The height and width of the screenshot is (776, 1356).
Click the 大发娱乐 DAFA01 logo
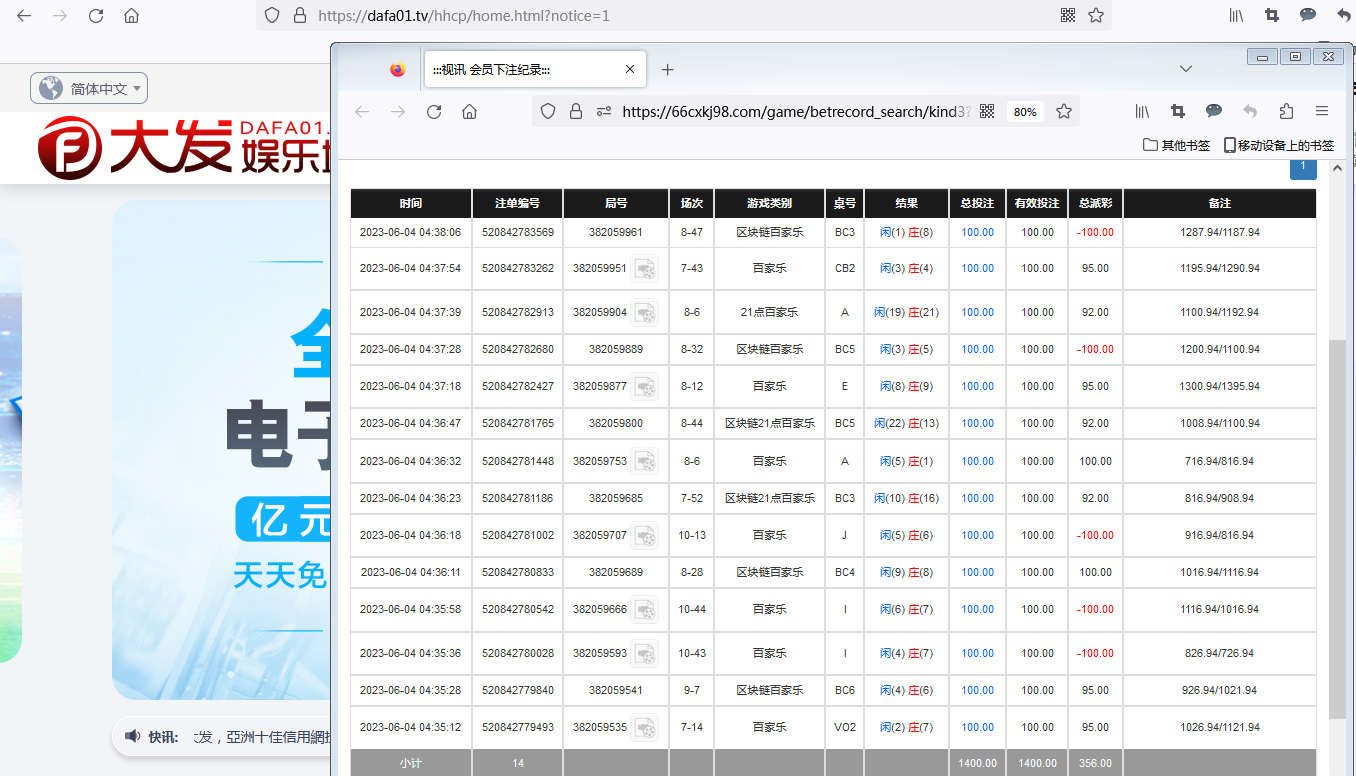185,150
